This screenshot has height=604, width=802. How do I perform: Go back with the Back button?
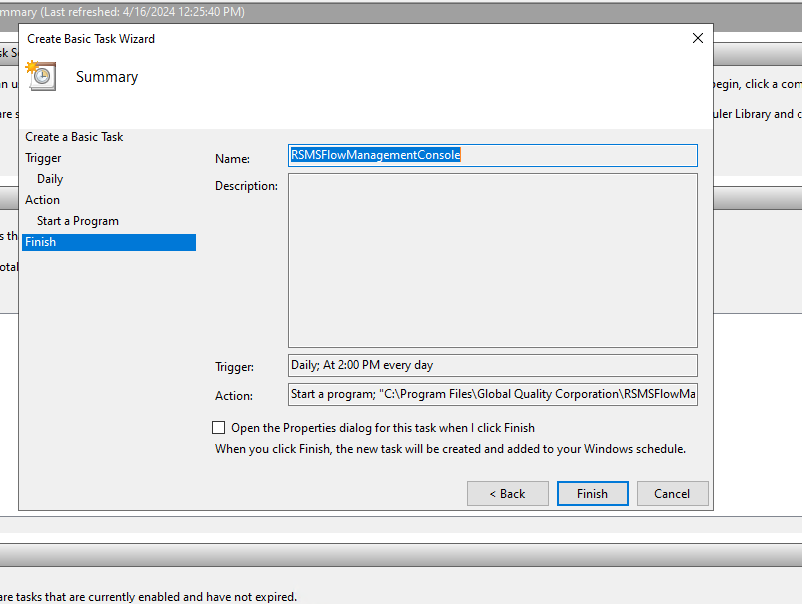tap(507, 494)
